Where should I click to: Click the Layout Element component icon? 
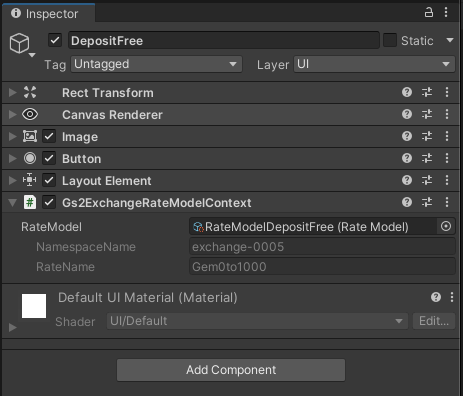click(30, 180)
